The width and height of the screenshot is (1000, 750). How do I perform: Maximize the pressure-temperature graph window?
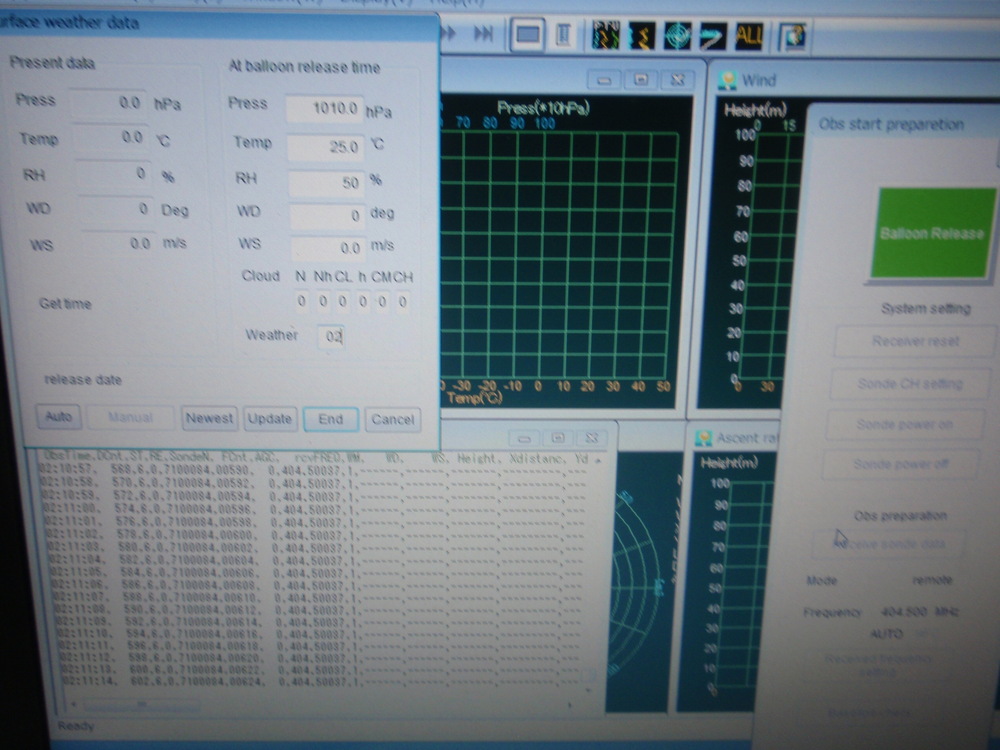point(641,80)
